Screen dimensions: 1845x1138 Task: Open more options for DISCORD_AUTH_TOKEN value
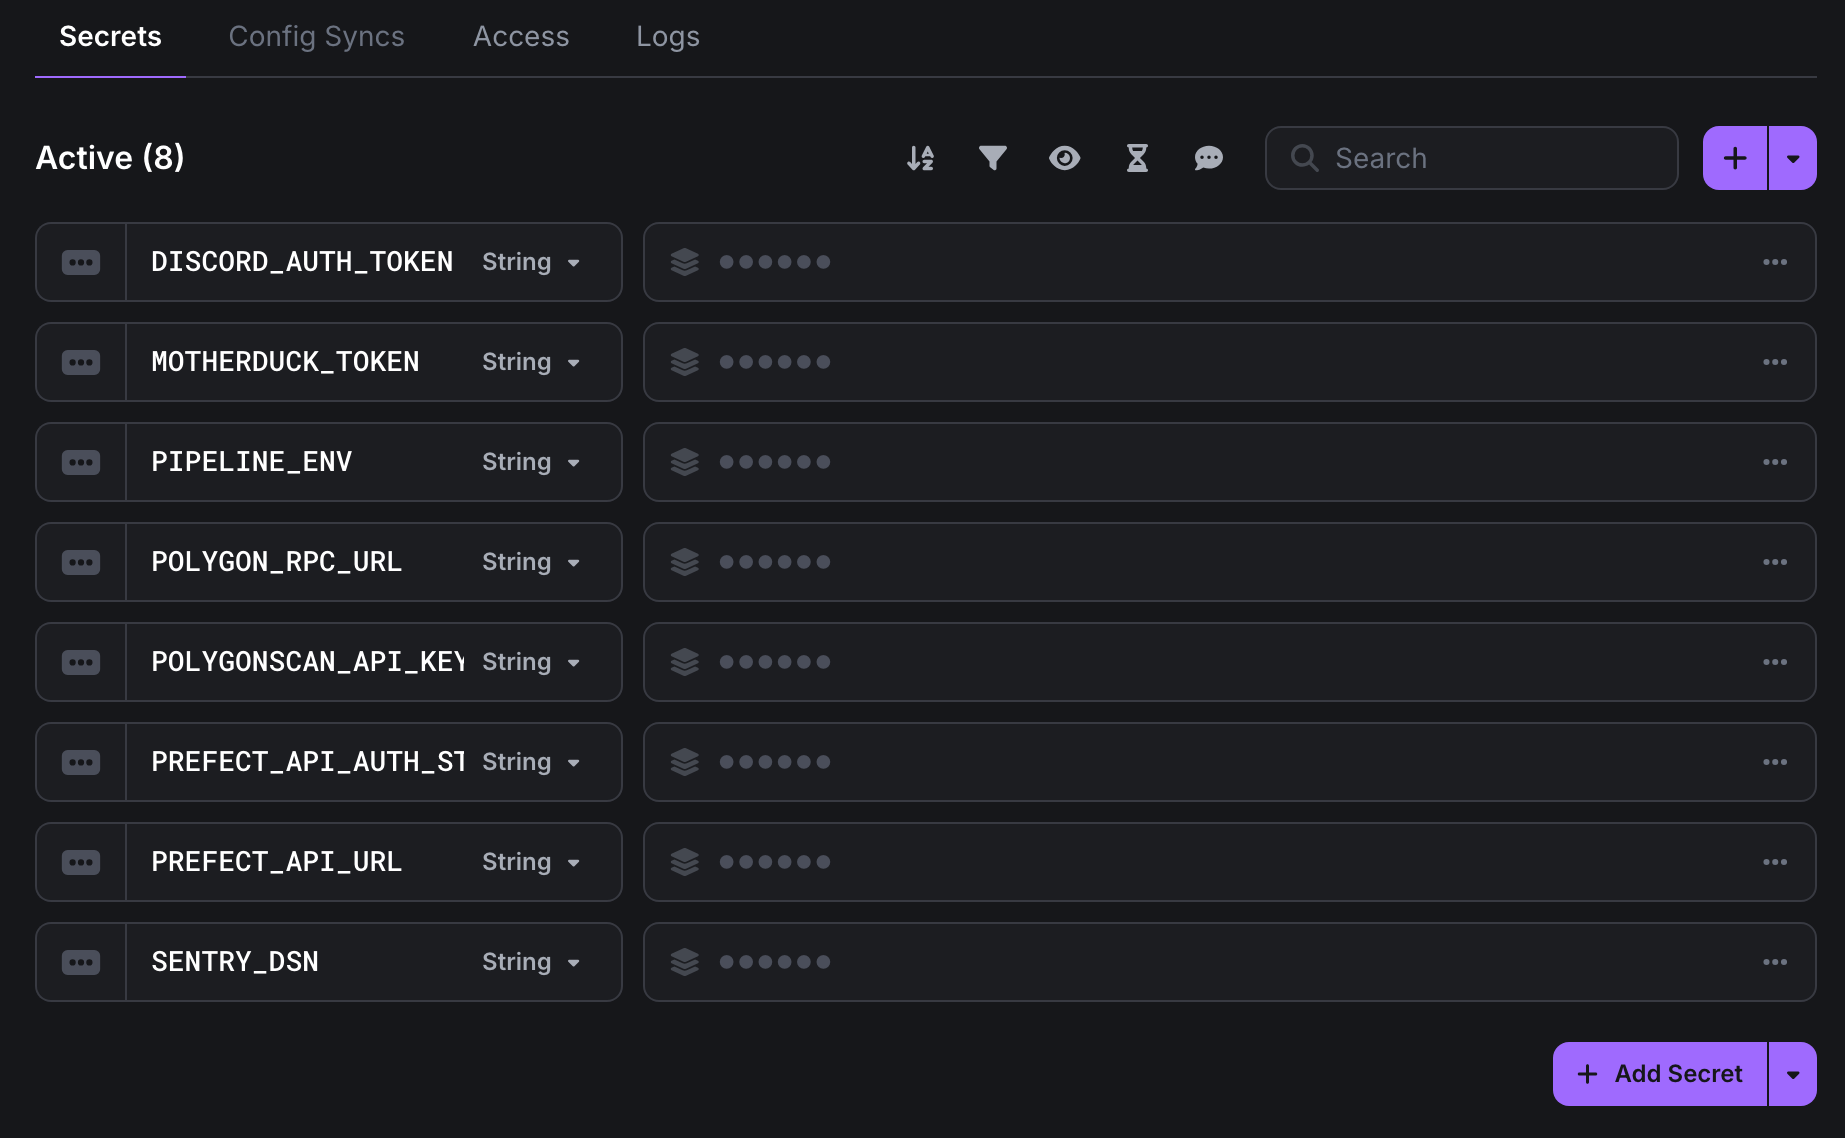point(1775,262)
